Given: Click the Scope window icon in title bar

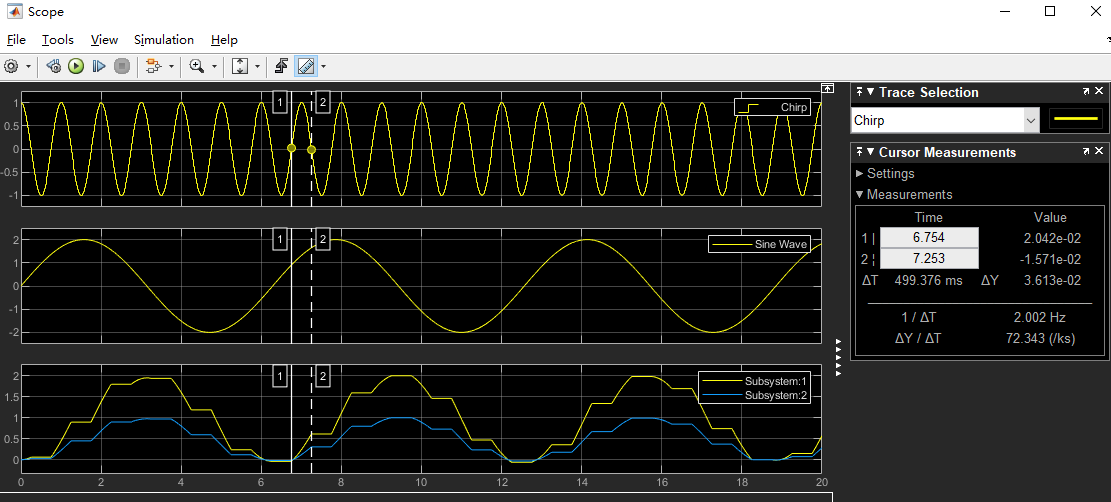Looking at the screenshot, I should tap(13, 11).
